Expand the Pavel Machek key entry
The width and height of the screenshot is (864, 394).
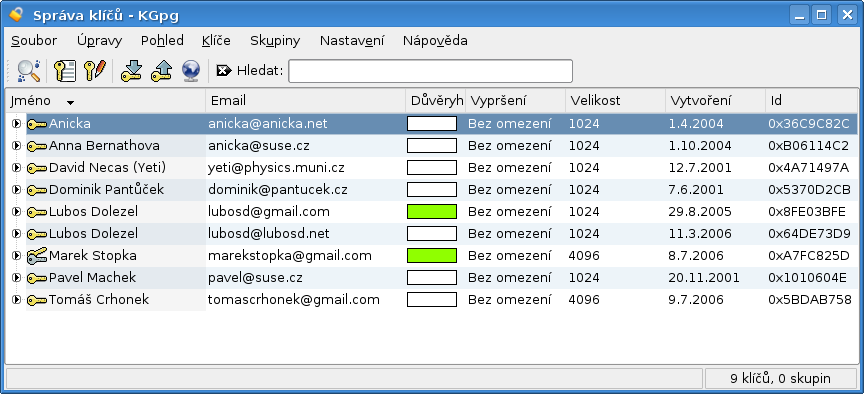[16, 277]
